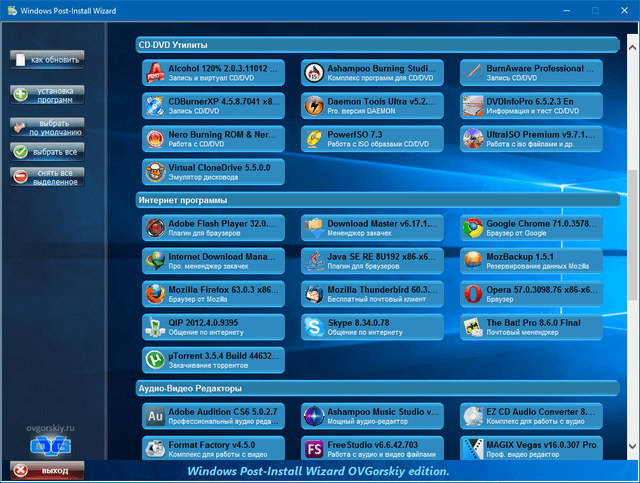Choose the µTorrent icon
Viewport: 640px width, 483px height.
click(x=156, y=360)
